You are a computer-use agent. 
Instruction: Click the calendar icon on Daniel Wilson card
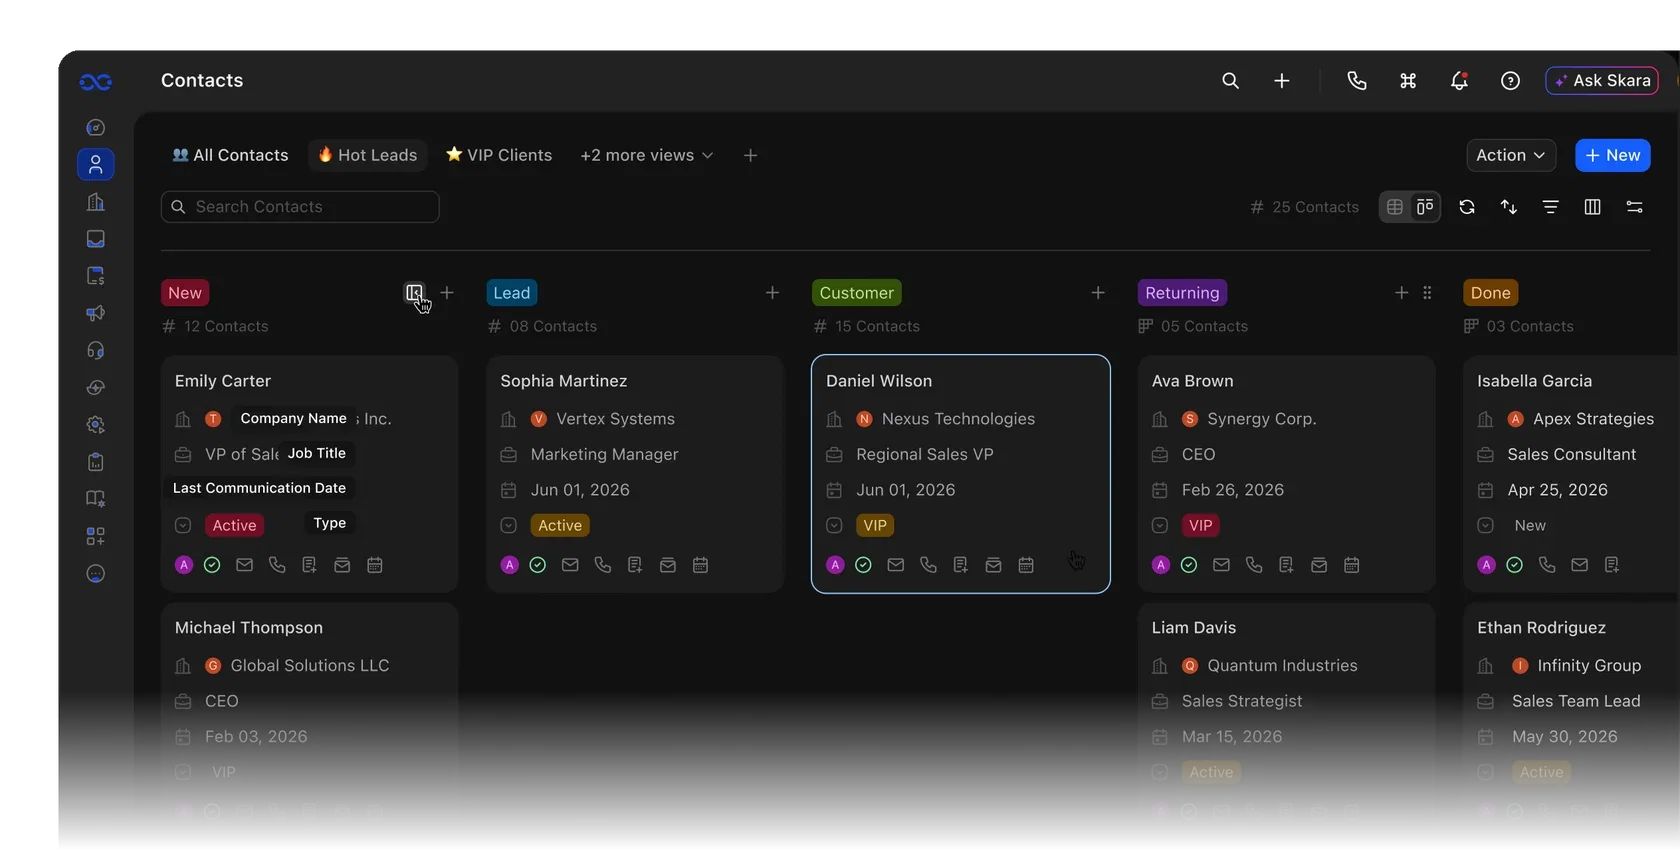tap(1026, 565)
